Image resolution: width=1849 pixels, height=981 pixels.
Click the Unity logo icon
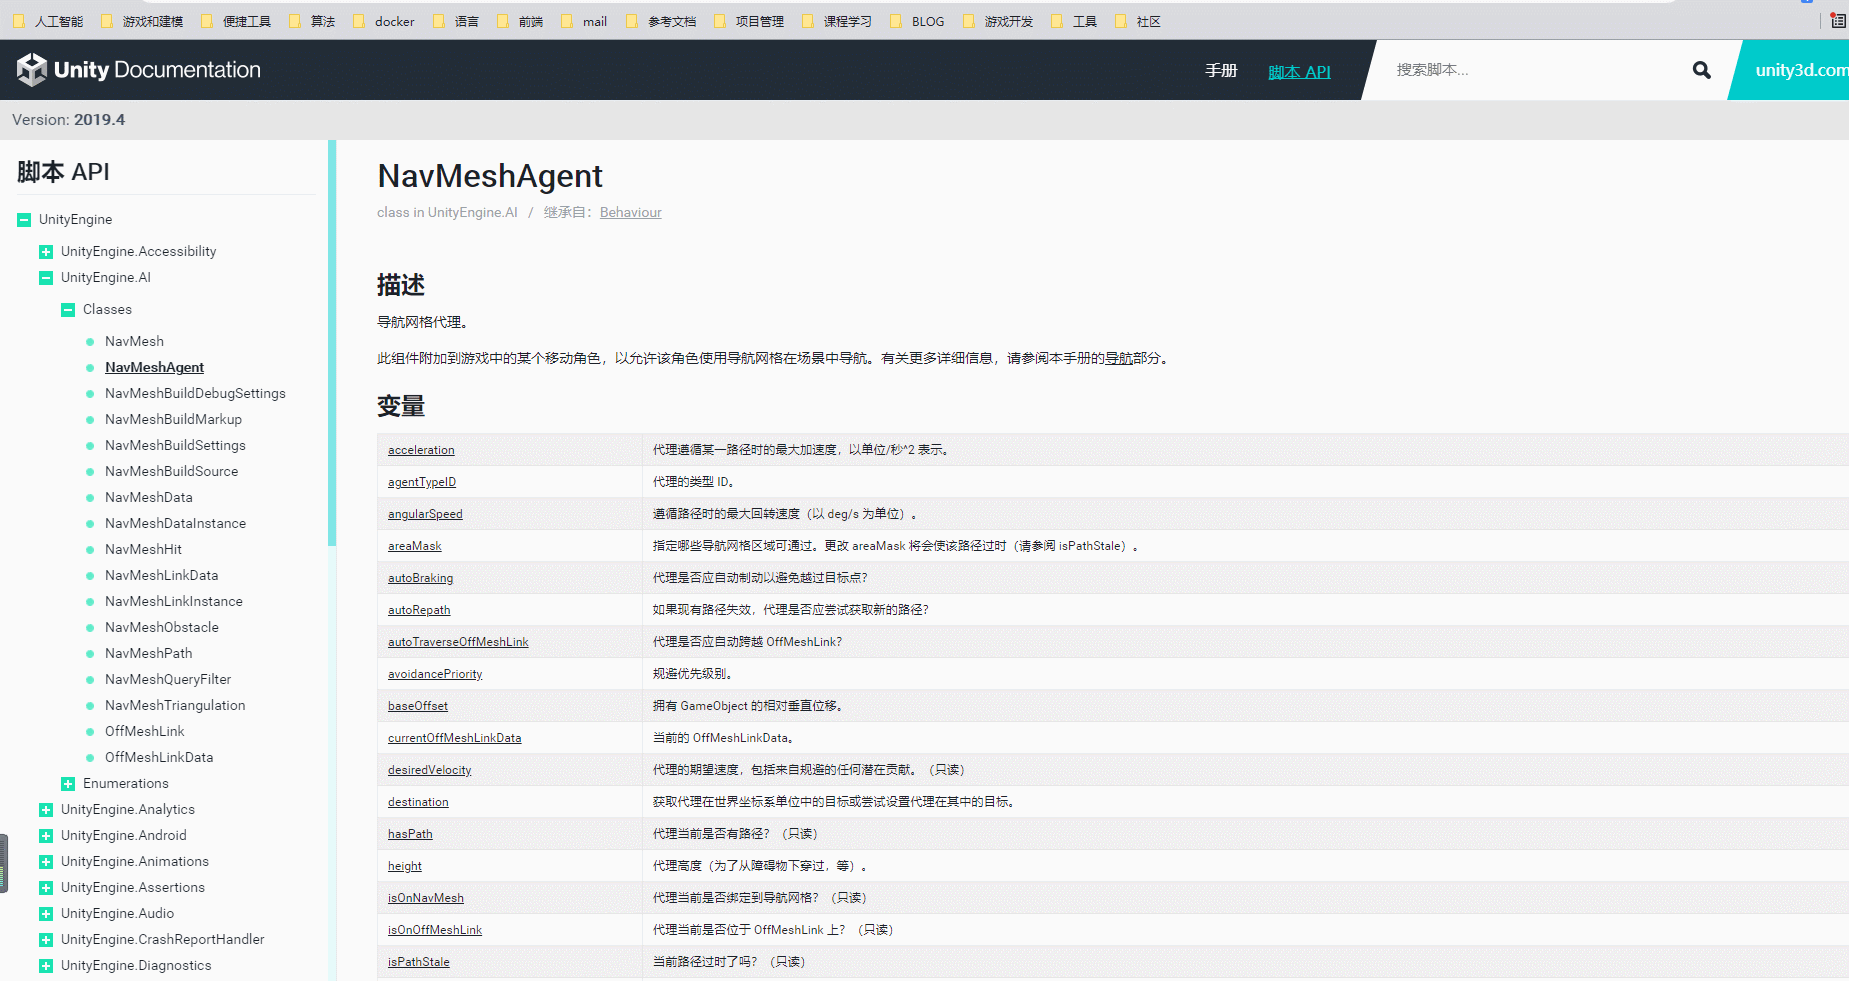(32, 70)
